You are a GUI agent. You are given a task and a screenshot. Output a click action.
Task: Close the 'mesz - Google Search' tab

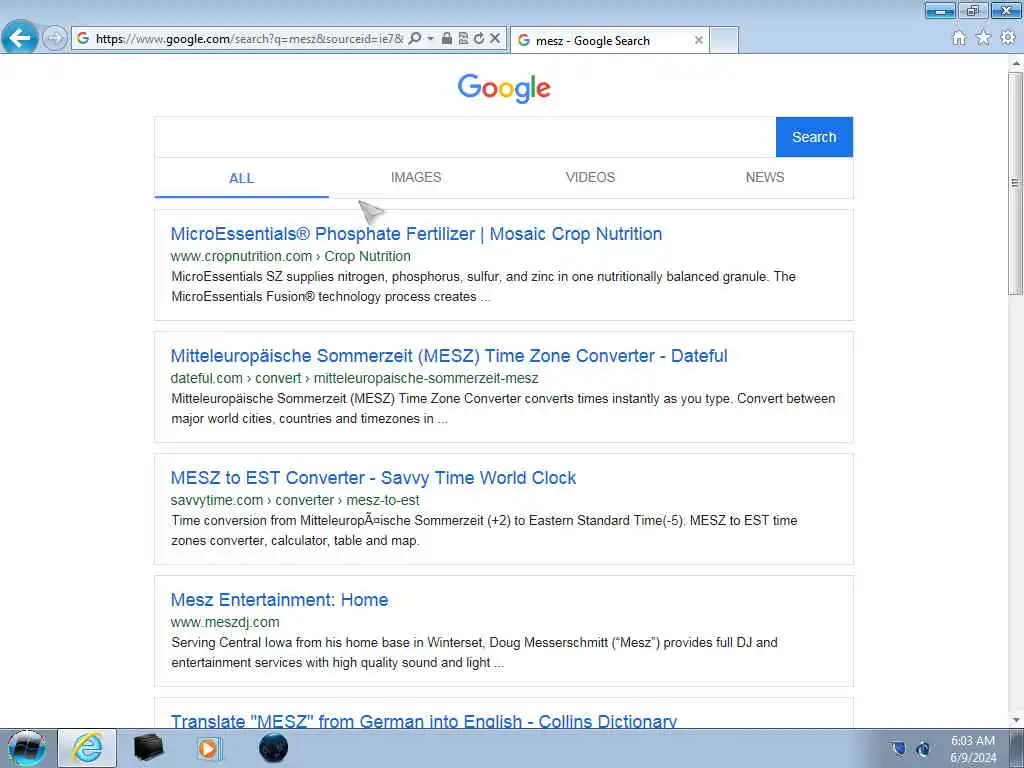[x=698, y=40]
